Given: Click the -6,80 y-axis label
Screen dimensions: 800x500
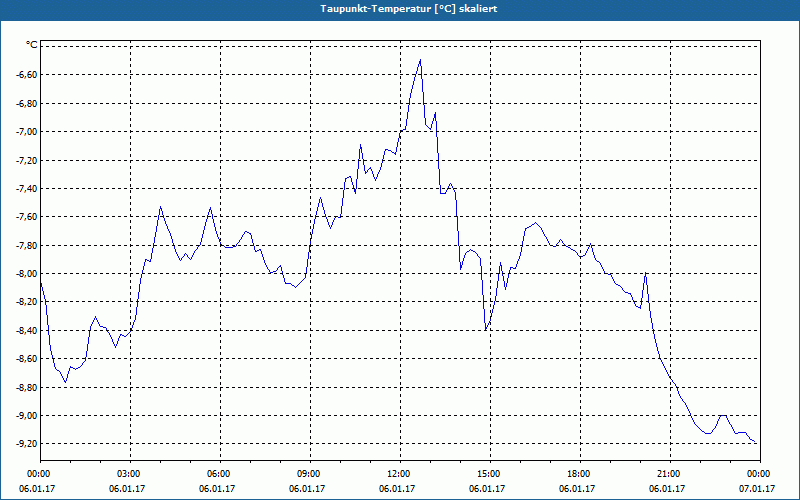Looking at the screenshot, I should (27, 104).
